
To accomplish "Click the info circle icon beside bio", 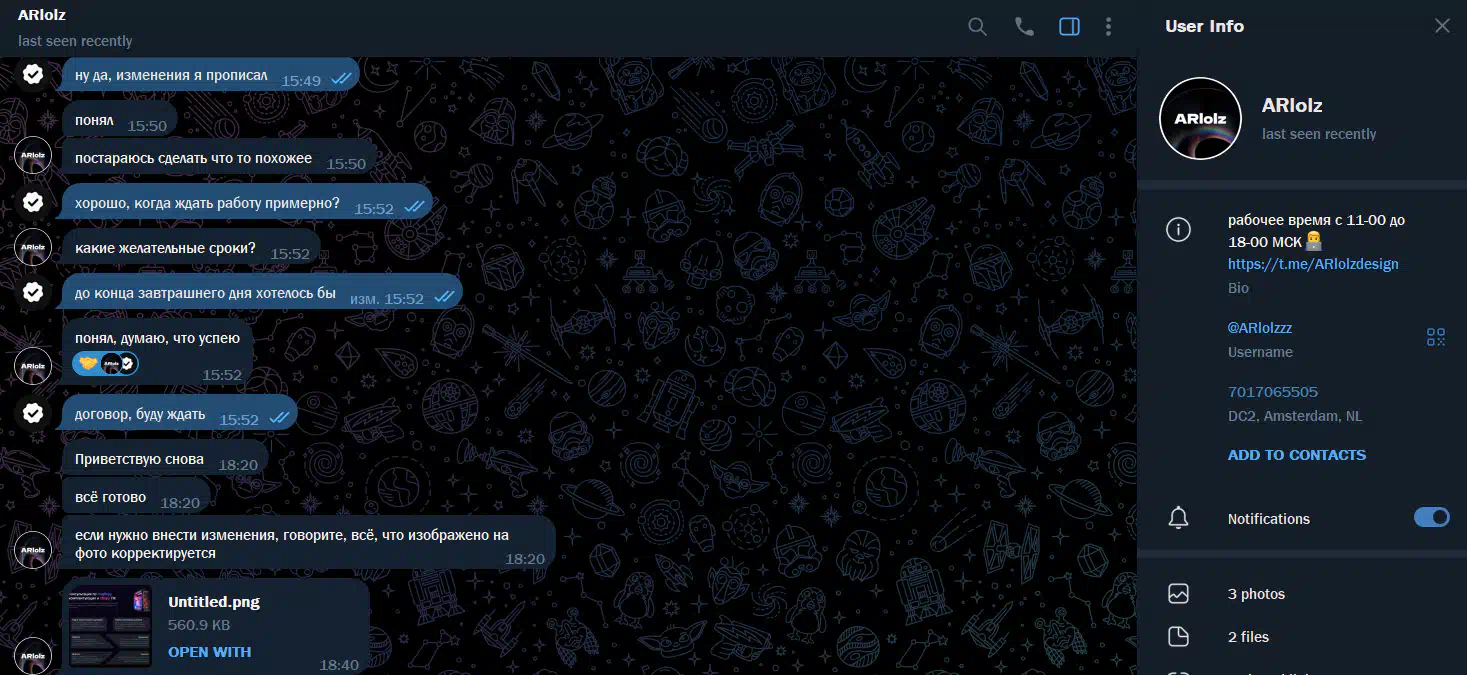I will [1179, 230].
